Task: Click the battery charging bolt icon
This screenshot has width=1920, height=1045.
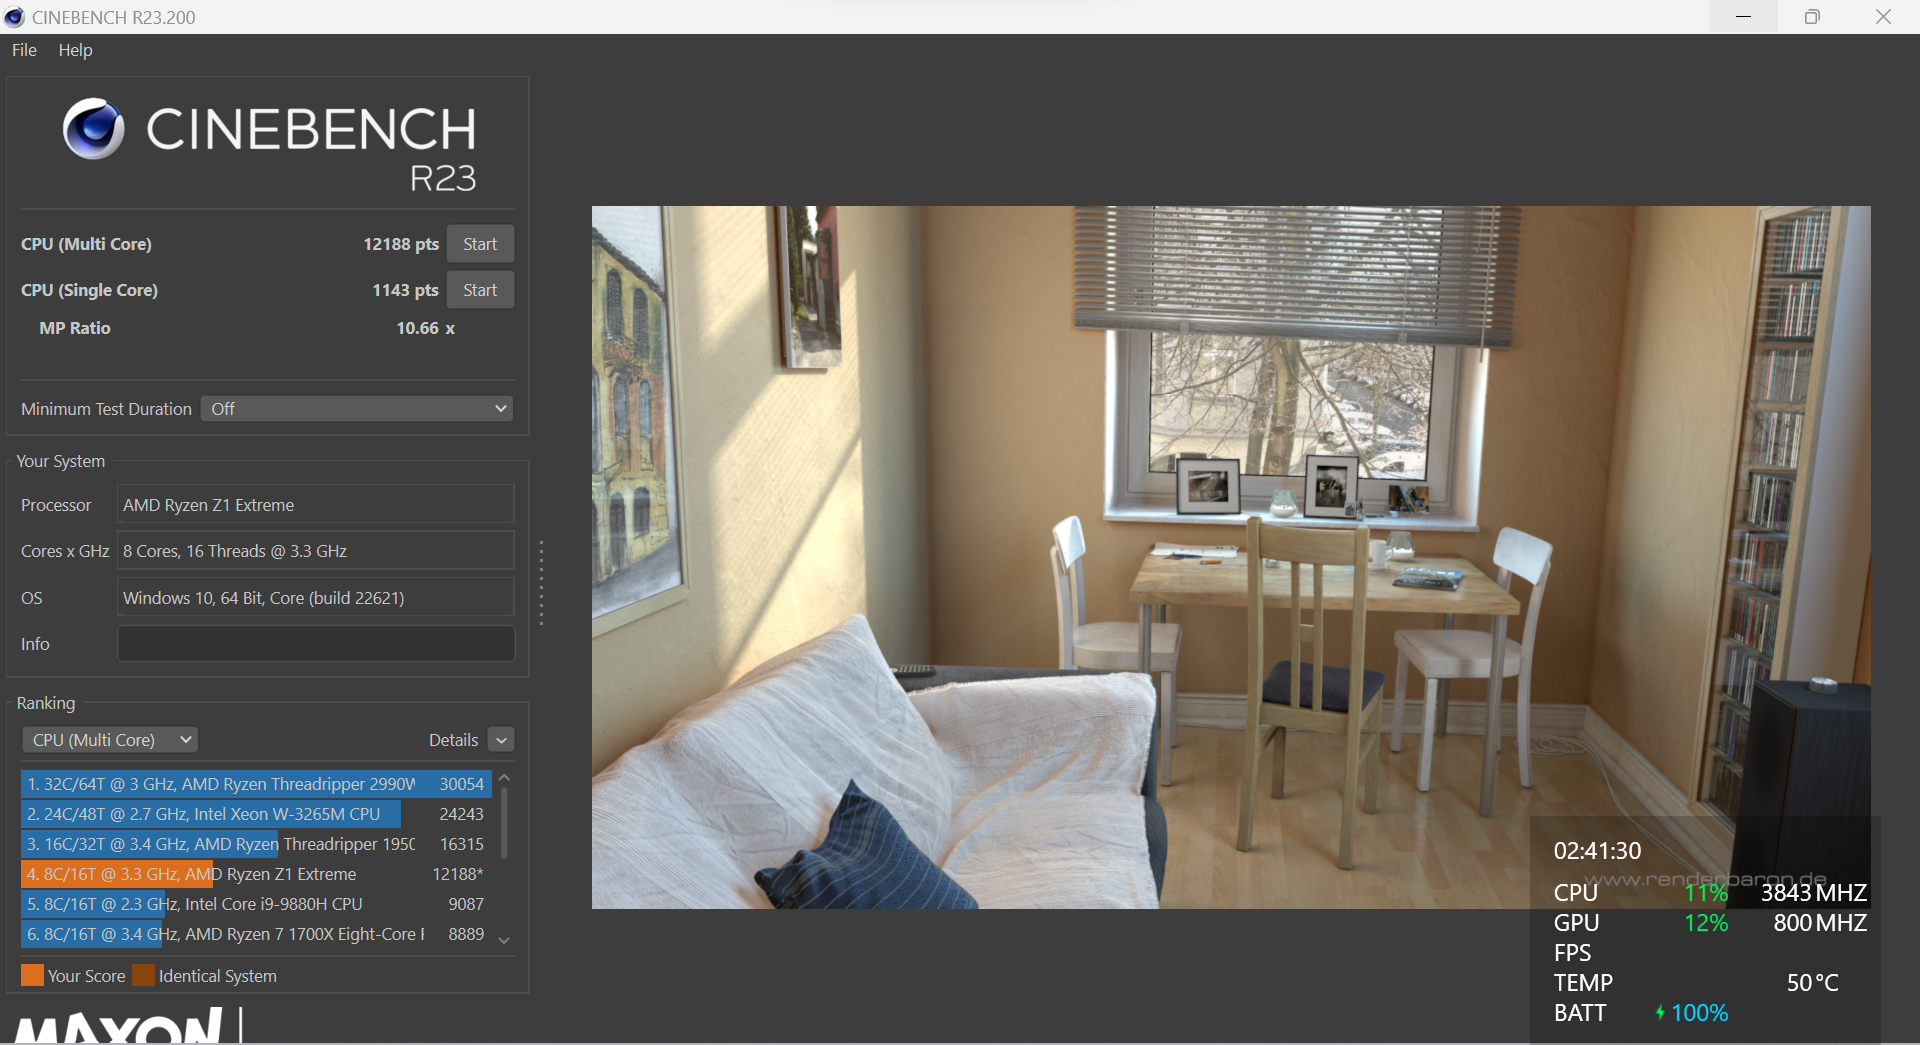Action: point(1660,1013)
